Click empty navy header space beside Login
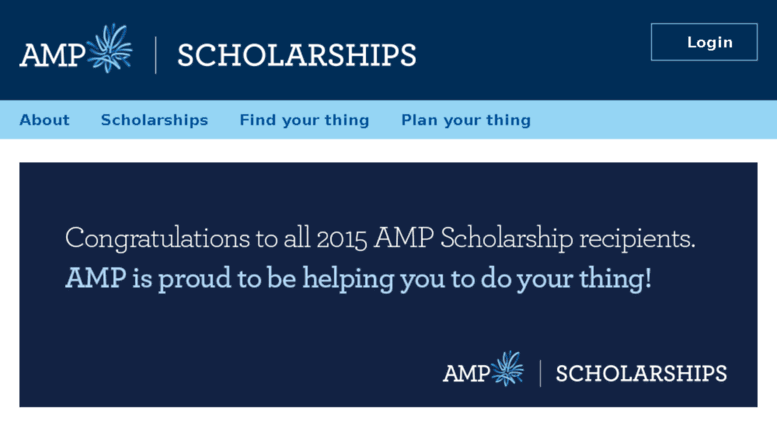The height and width of the screenshot is (423, 777). click(x=533, y=50)
